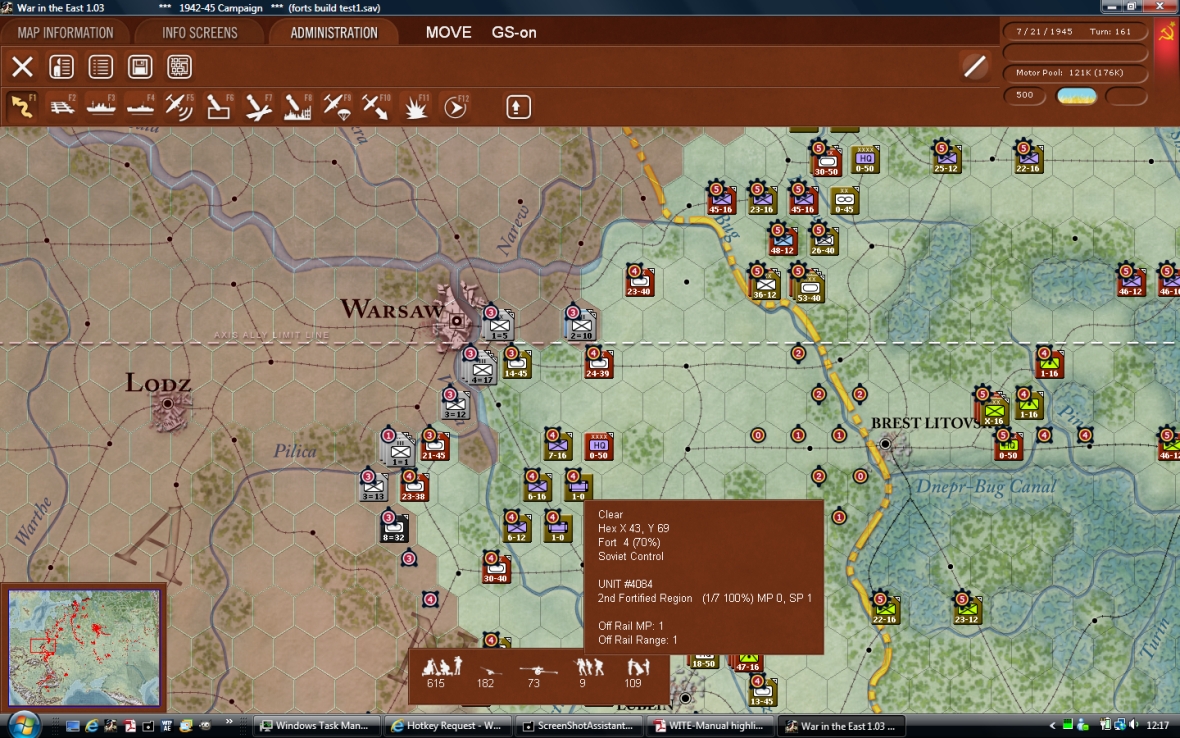Open the INFO SCREENS tab
This screenshot has height=738, width=1180.
point(199,33)
